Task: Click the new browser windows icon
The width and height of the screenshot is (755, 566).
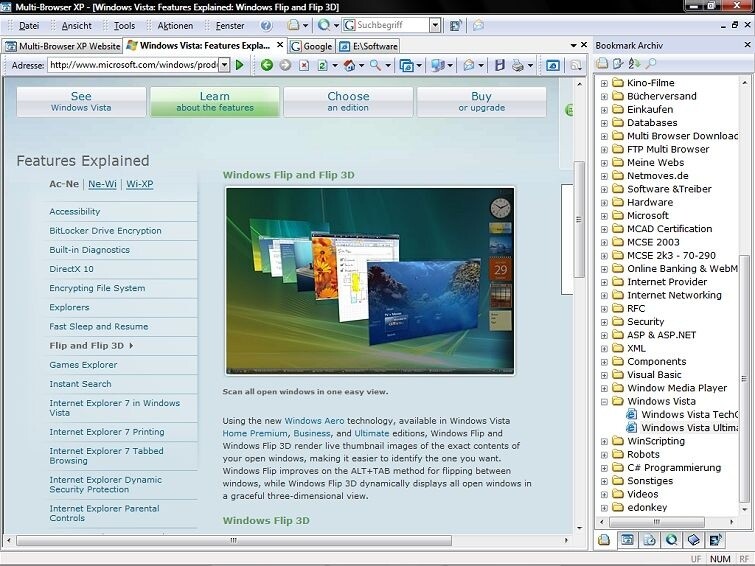Action: click(406, 65)
